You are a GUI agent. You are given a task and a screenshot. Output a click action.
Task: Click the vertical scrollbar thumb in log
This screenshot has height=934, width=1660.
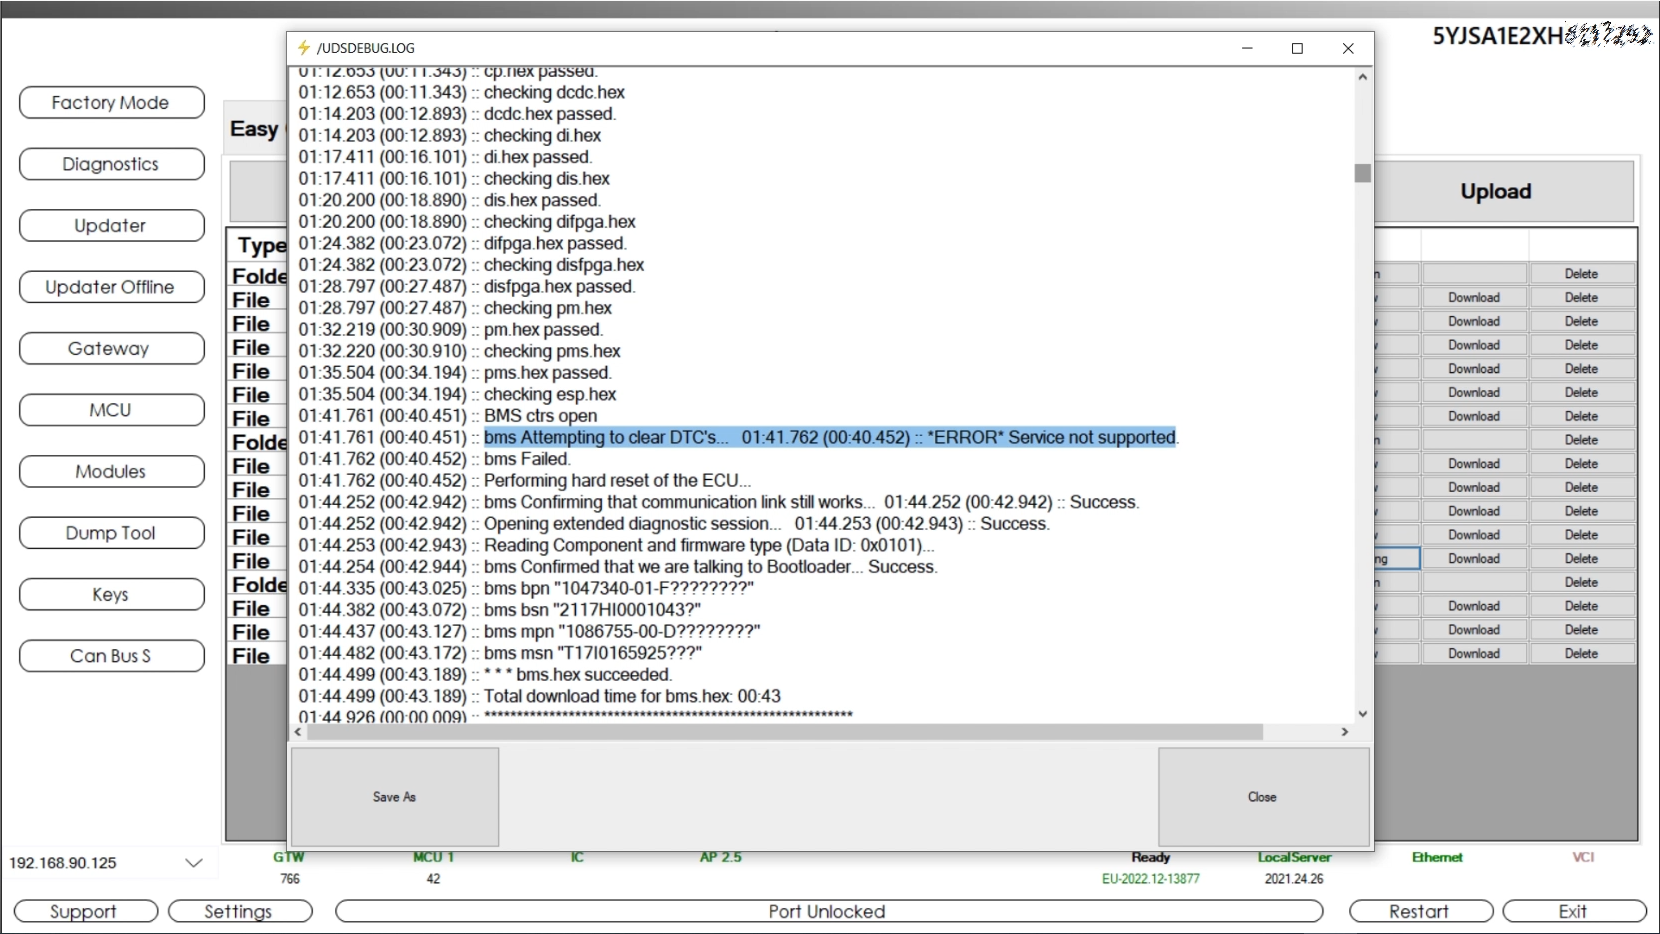coord(1362,173)
